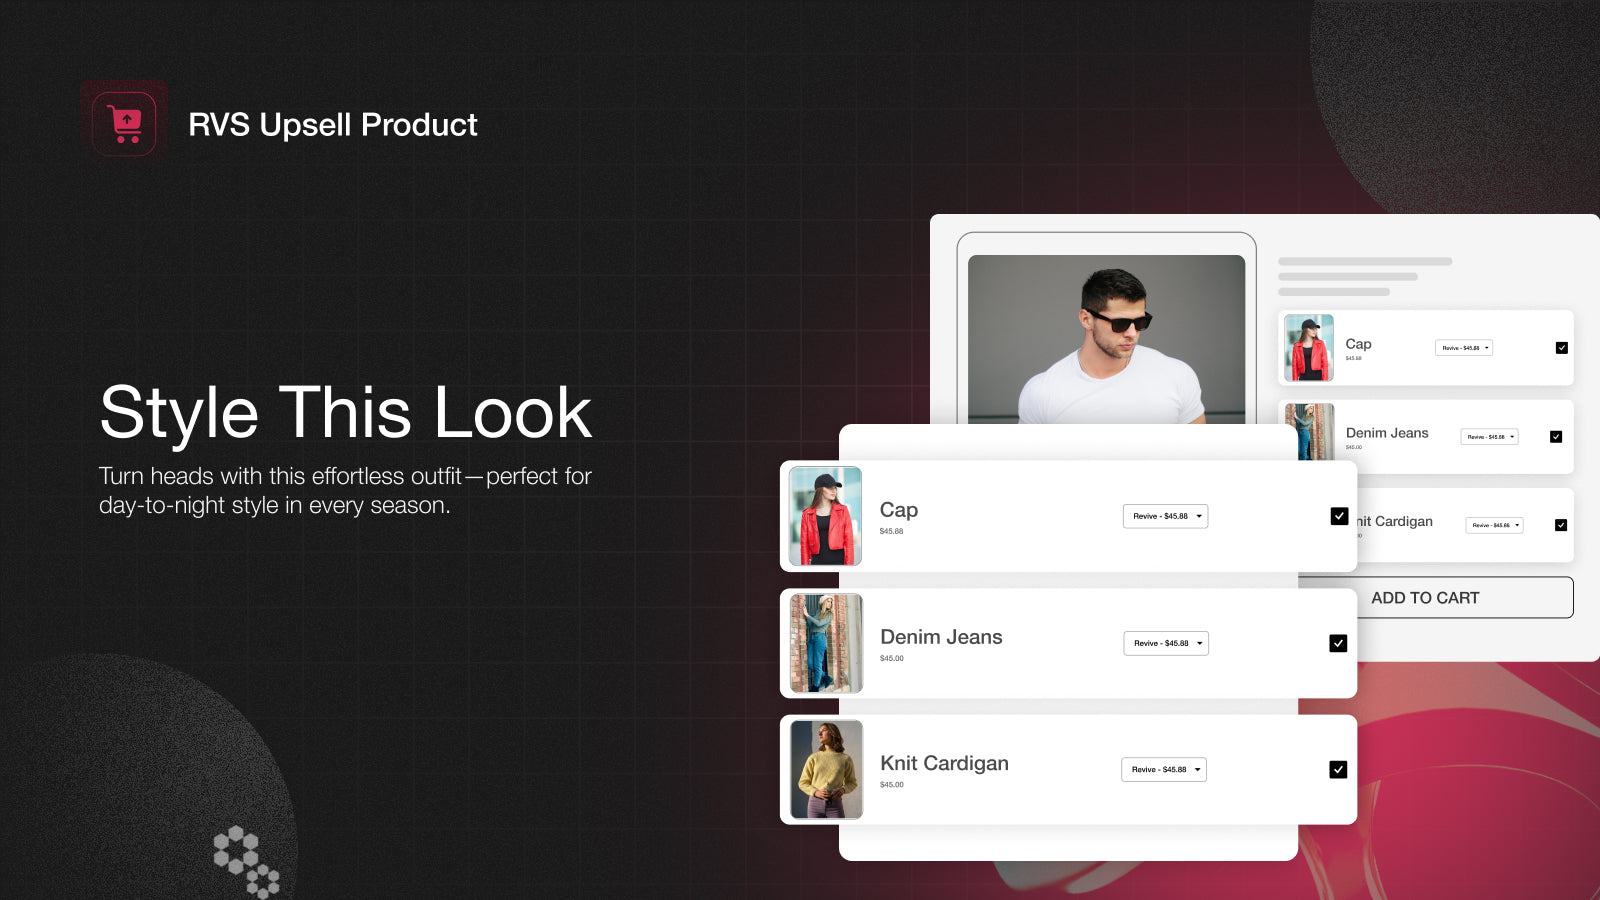
Task: Select the Cap product thumbnail in the front card
Action: click(x=825, y=516)
